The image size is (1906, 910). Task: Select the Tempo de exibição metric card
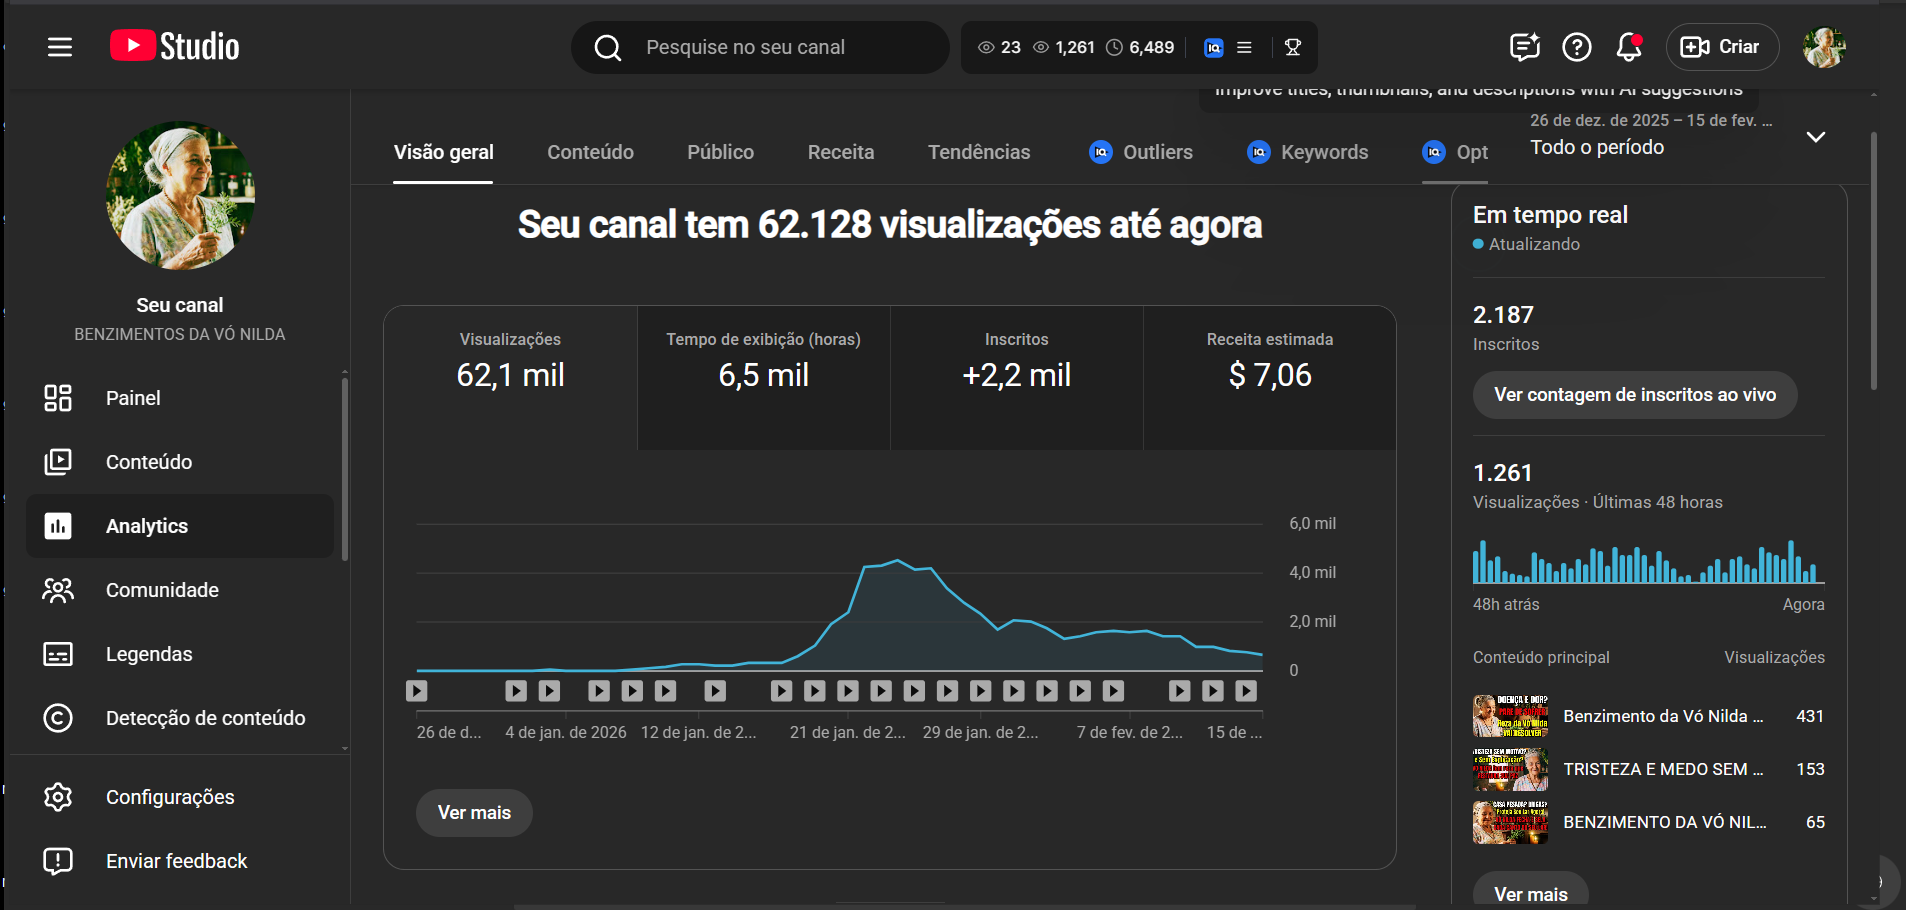[764, 378]
